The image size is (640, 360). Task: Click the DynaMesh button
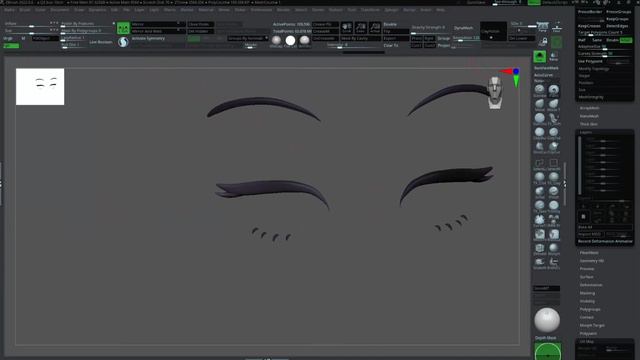464,28
